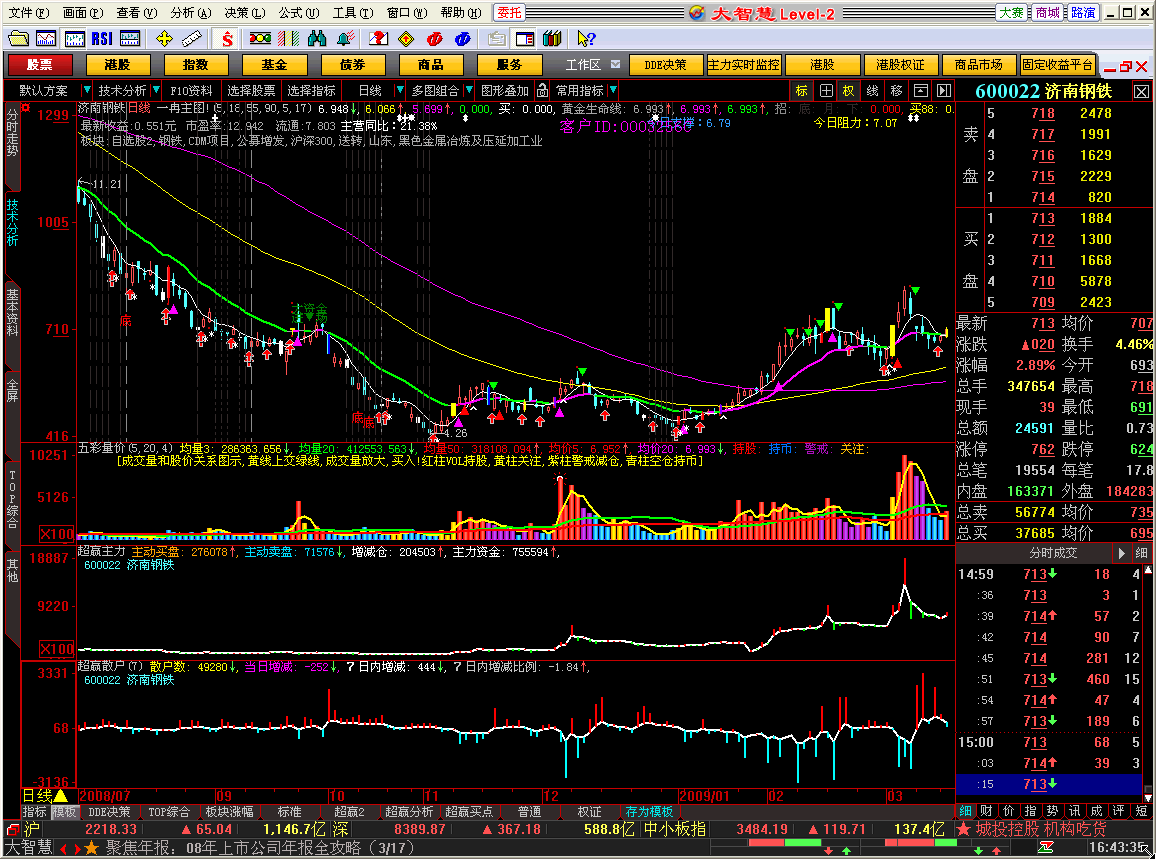This screenshot has height=859, width=1156.
Task: Open the 基本资料 left sidebar tab
Action: [13, 313]
